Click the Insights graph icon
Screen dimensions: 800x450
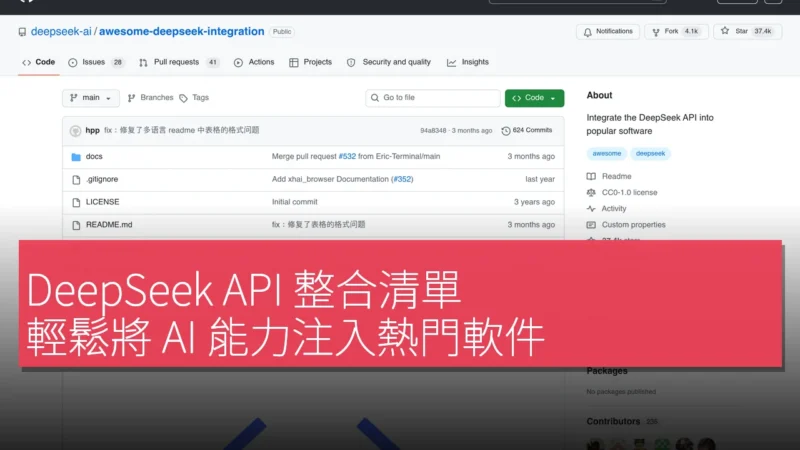452,63
